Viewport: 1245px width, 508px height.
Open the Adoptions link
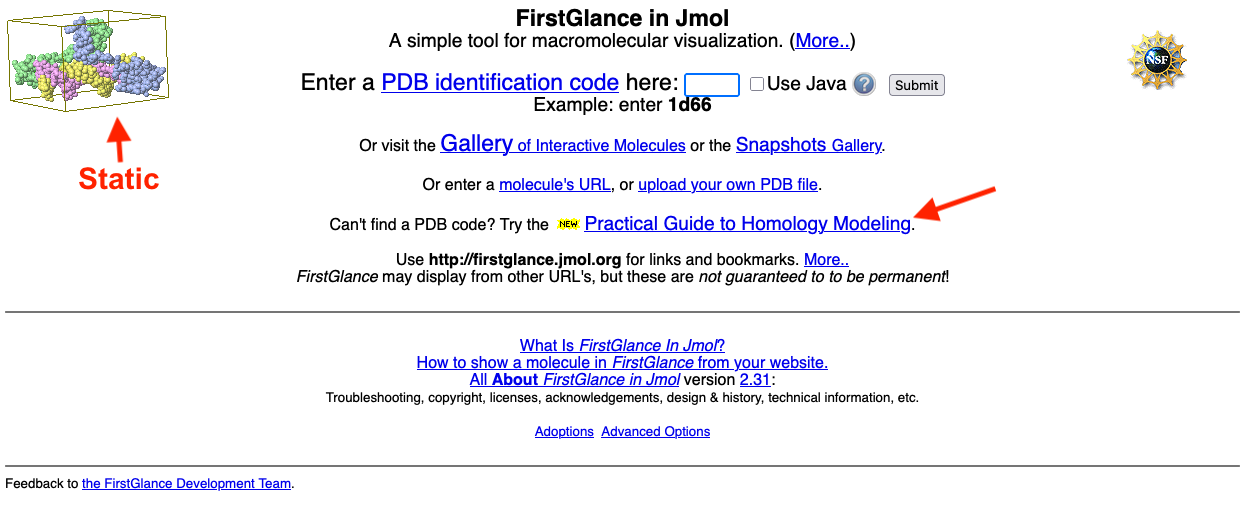pos(564,432)
